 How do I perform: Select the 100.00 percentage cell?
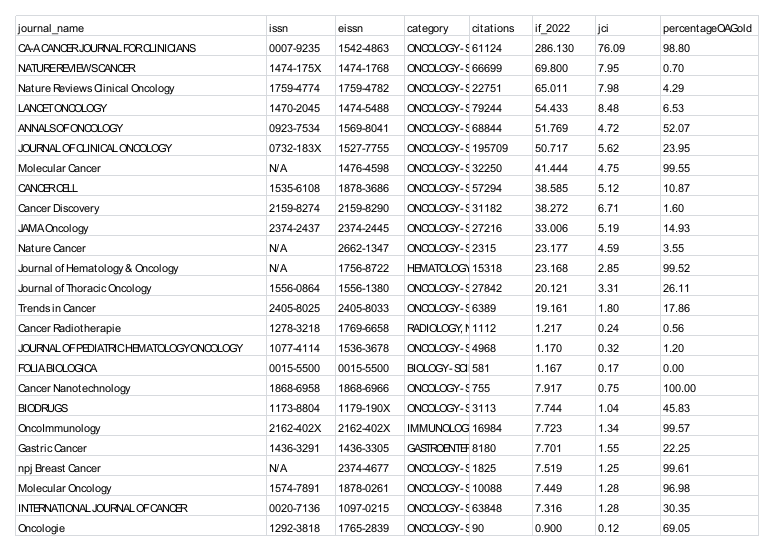[x=680, y=388]
